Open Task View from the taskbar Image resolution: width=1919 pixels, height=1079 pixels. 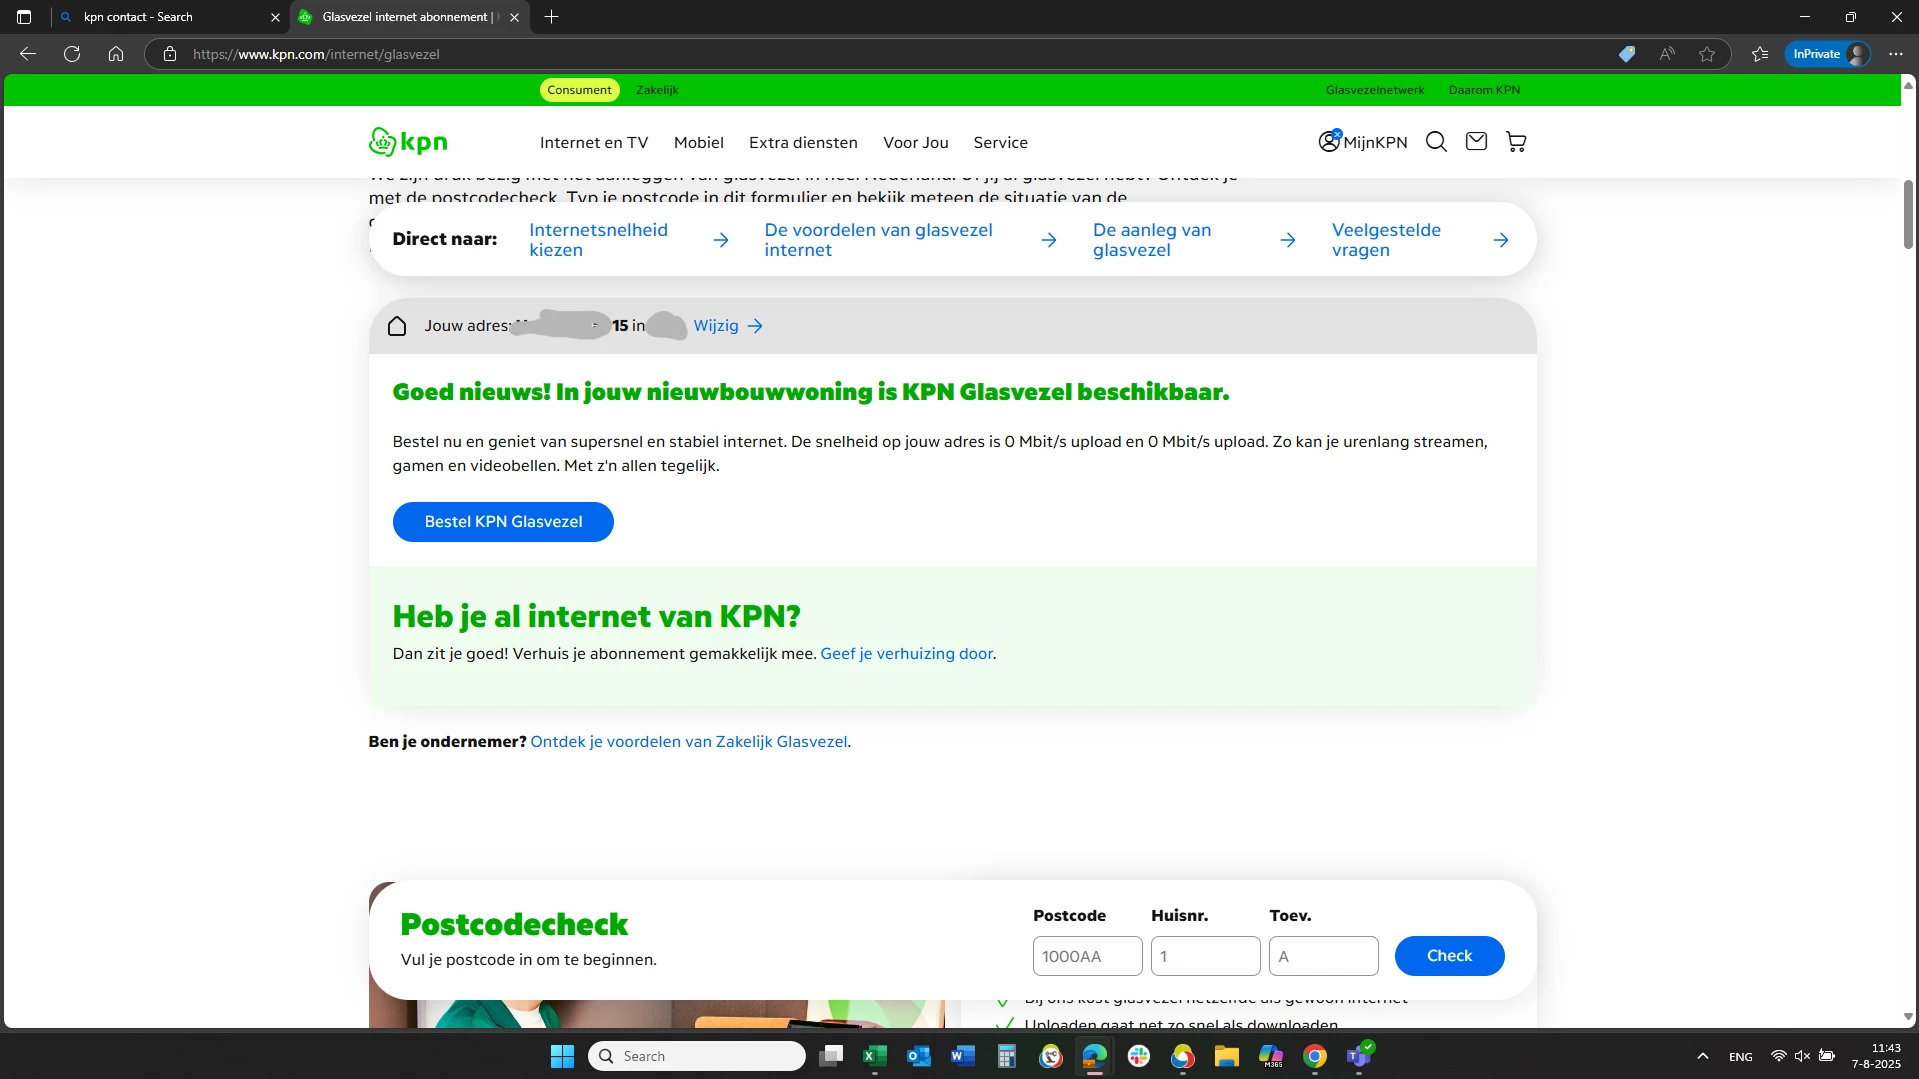(x=831, y=1056)
